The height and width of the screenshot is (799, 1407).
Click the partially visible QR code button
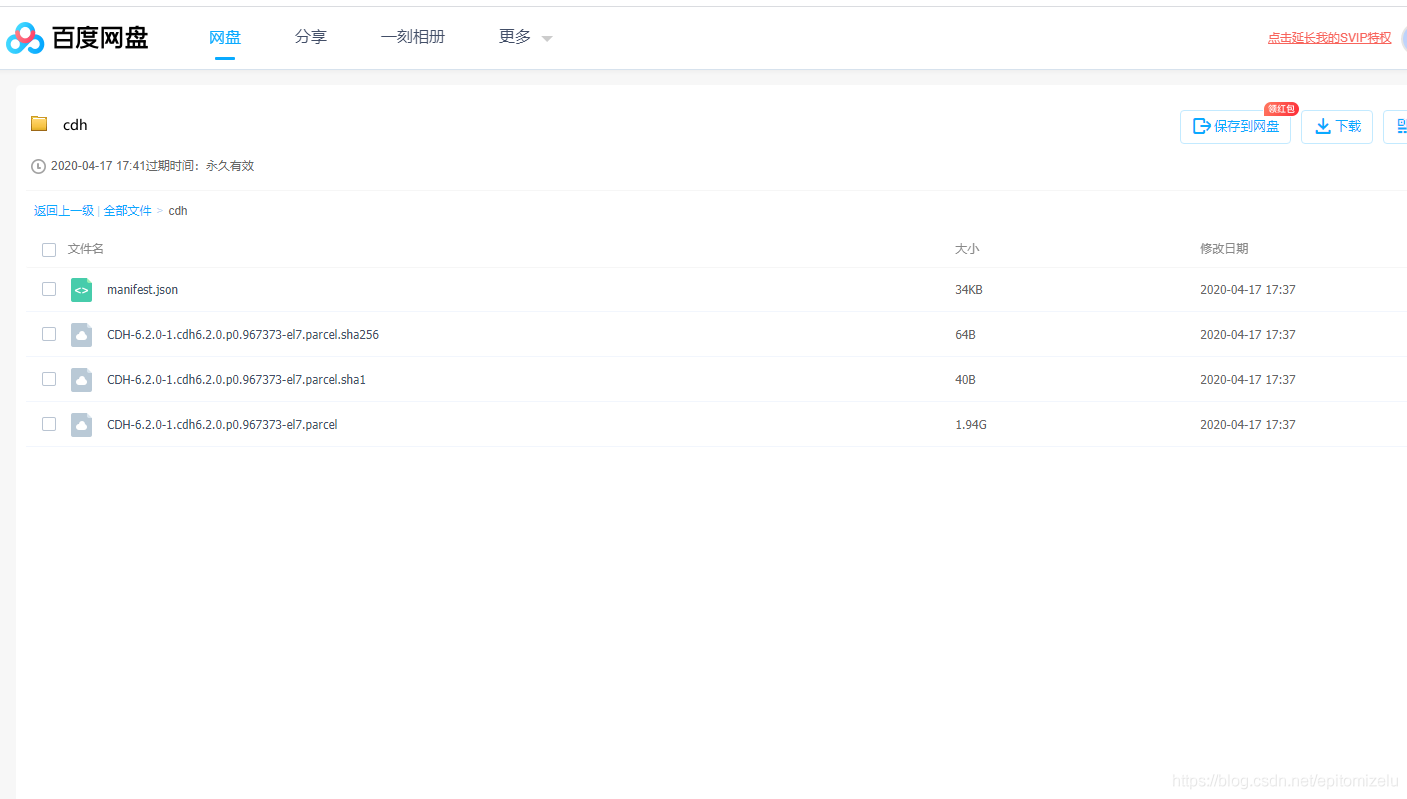[1395, 127]
